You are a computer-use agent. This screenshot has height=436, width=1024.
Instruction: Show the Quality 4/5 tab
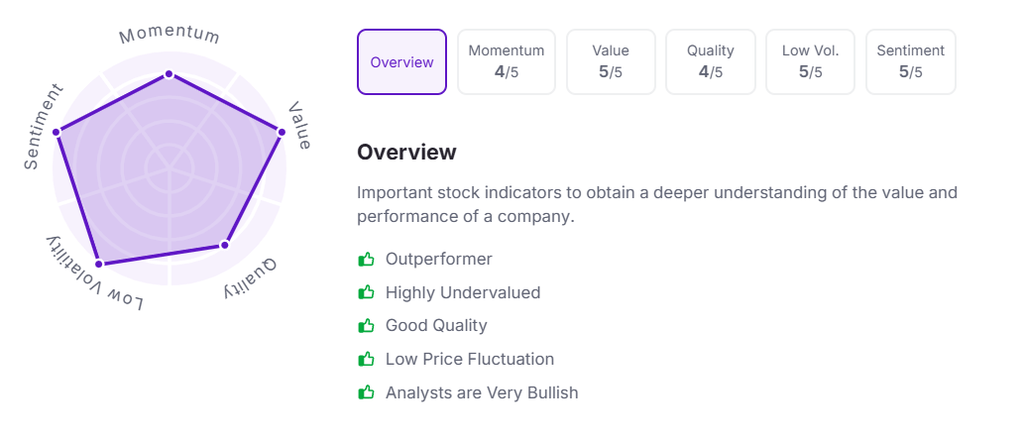[x=710, y=62]
